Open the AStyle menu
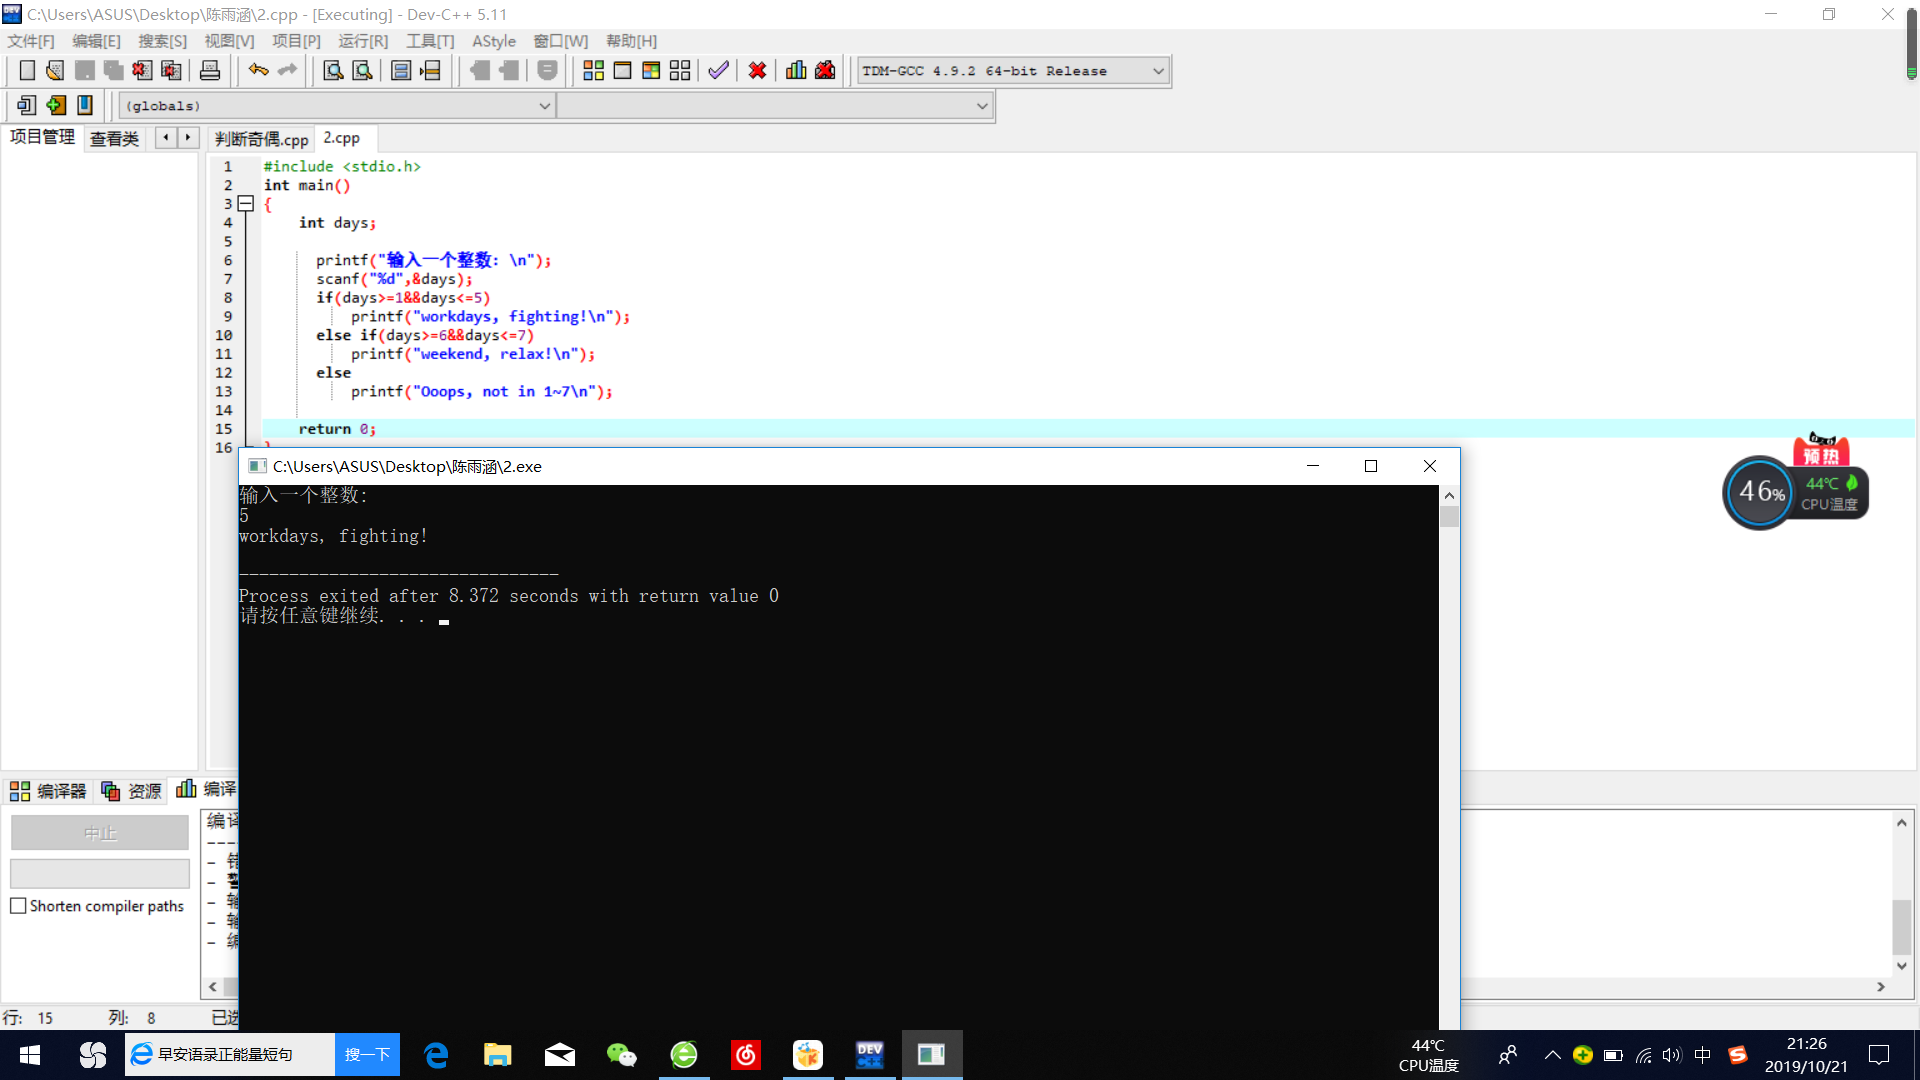1920x1080 pixels. click(x=494, y=41)
